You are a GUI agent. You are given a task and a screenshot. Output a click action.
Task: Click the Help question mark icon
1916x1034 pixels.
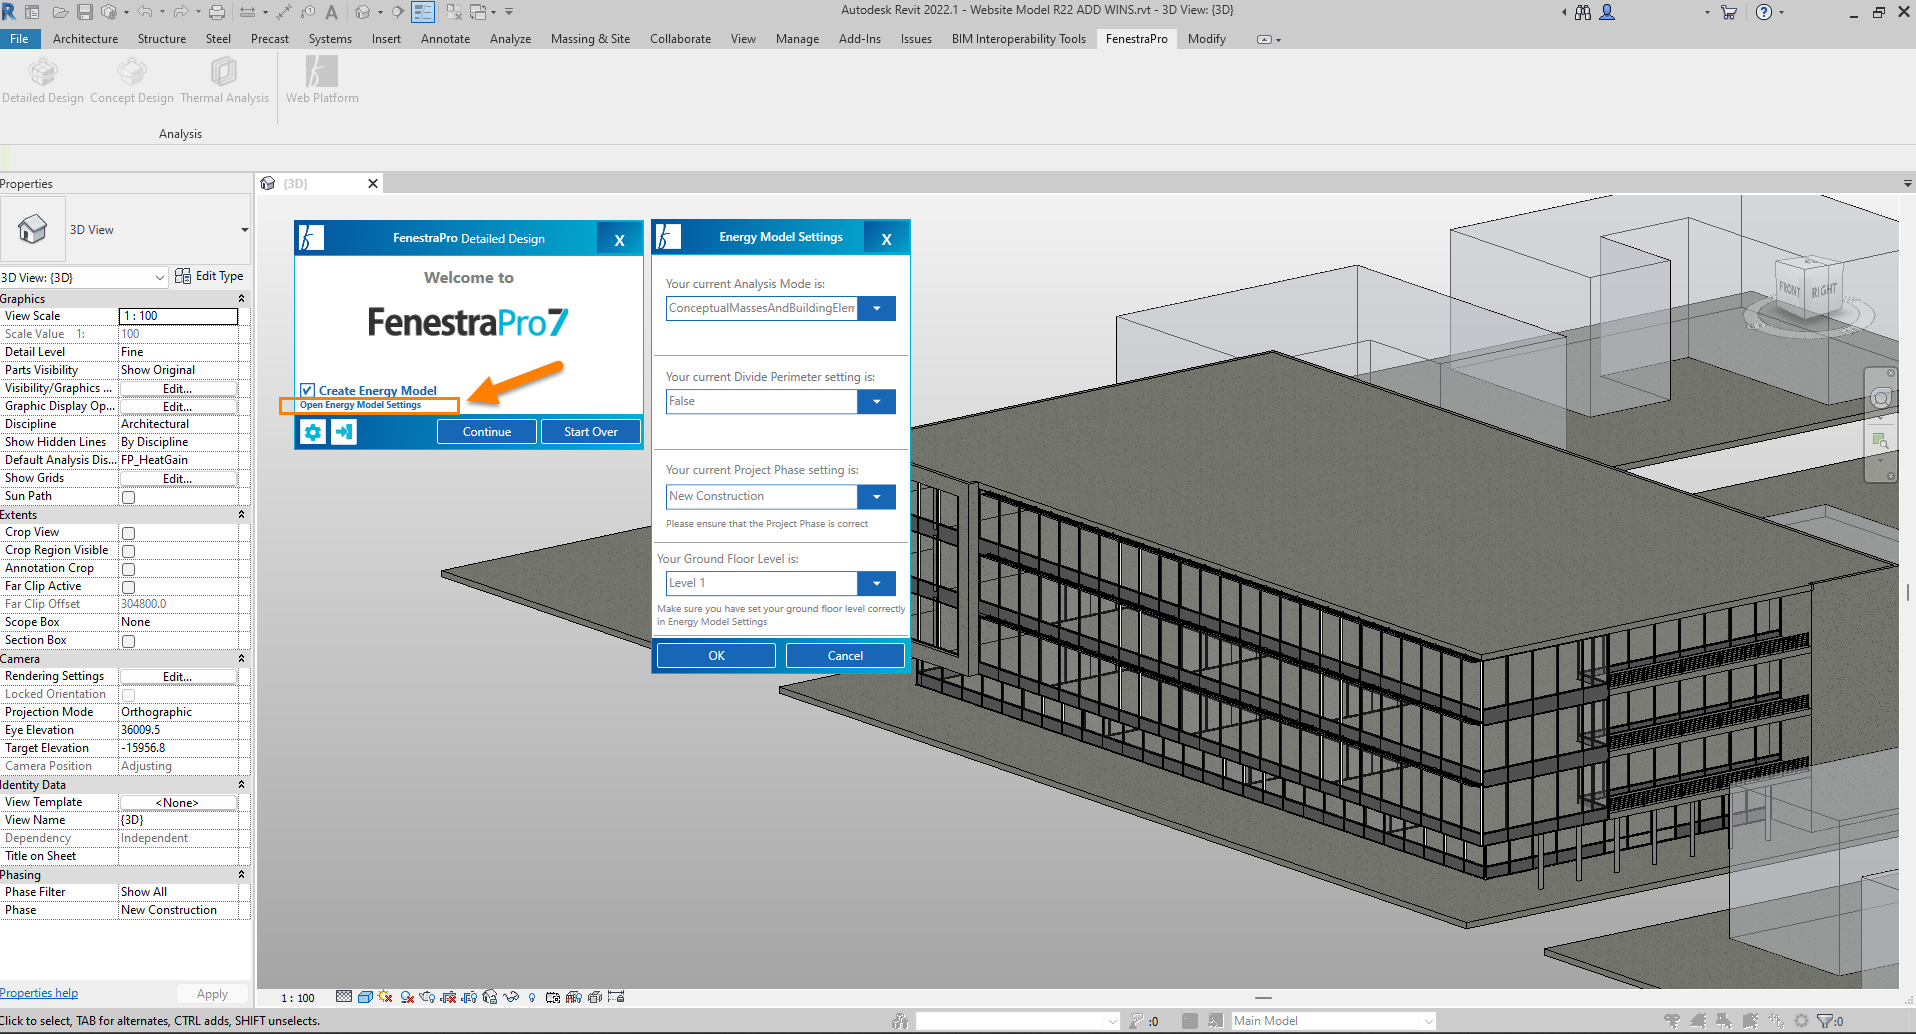click(x=1764, y=12)
